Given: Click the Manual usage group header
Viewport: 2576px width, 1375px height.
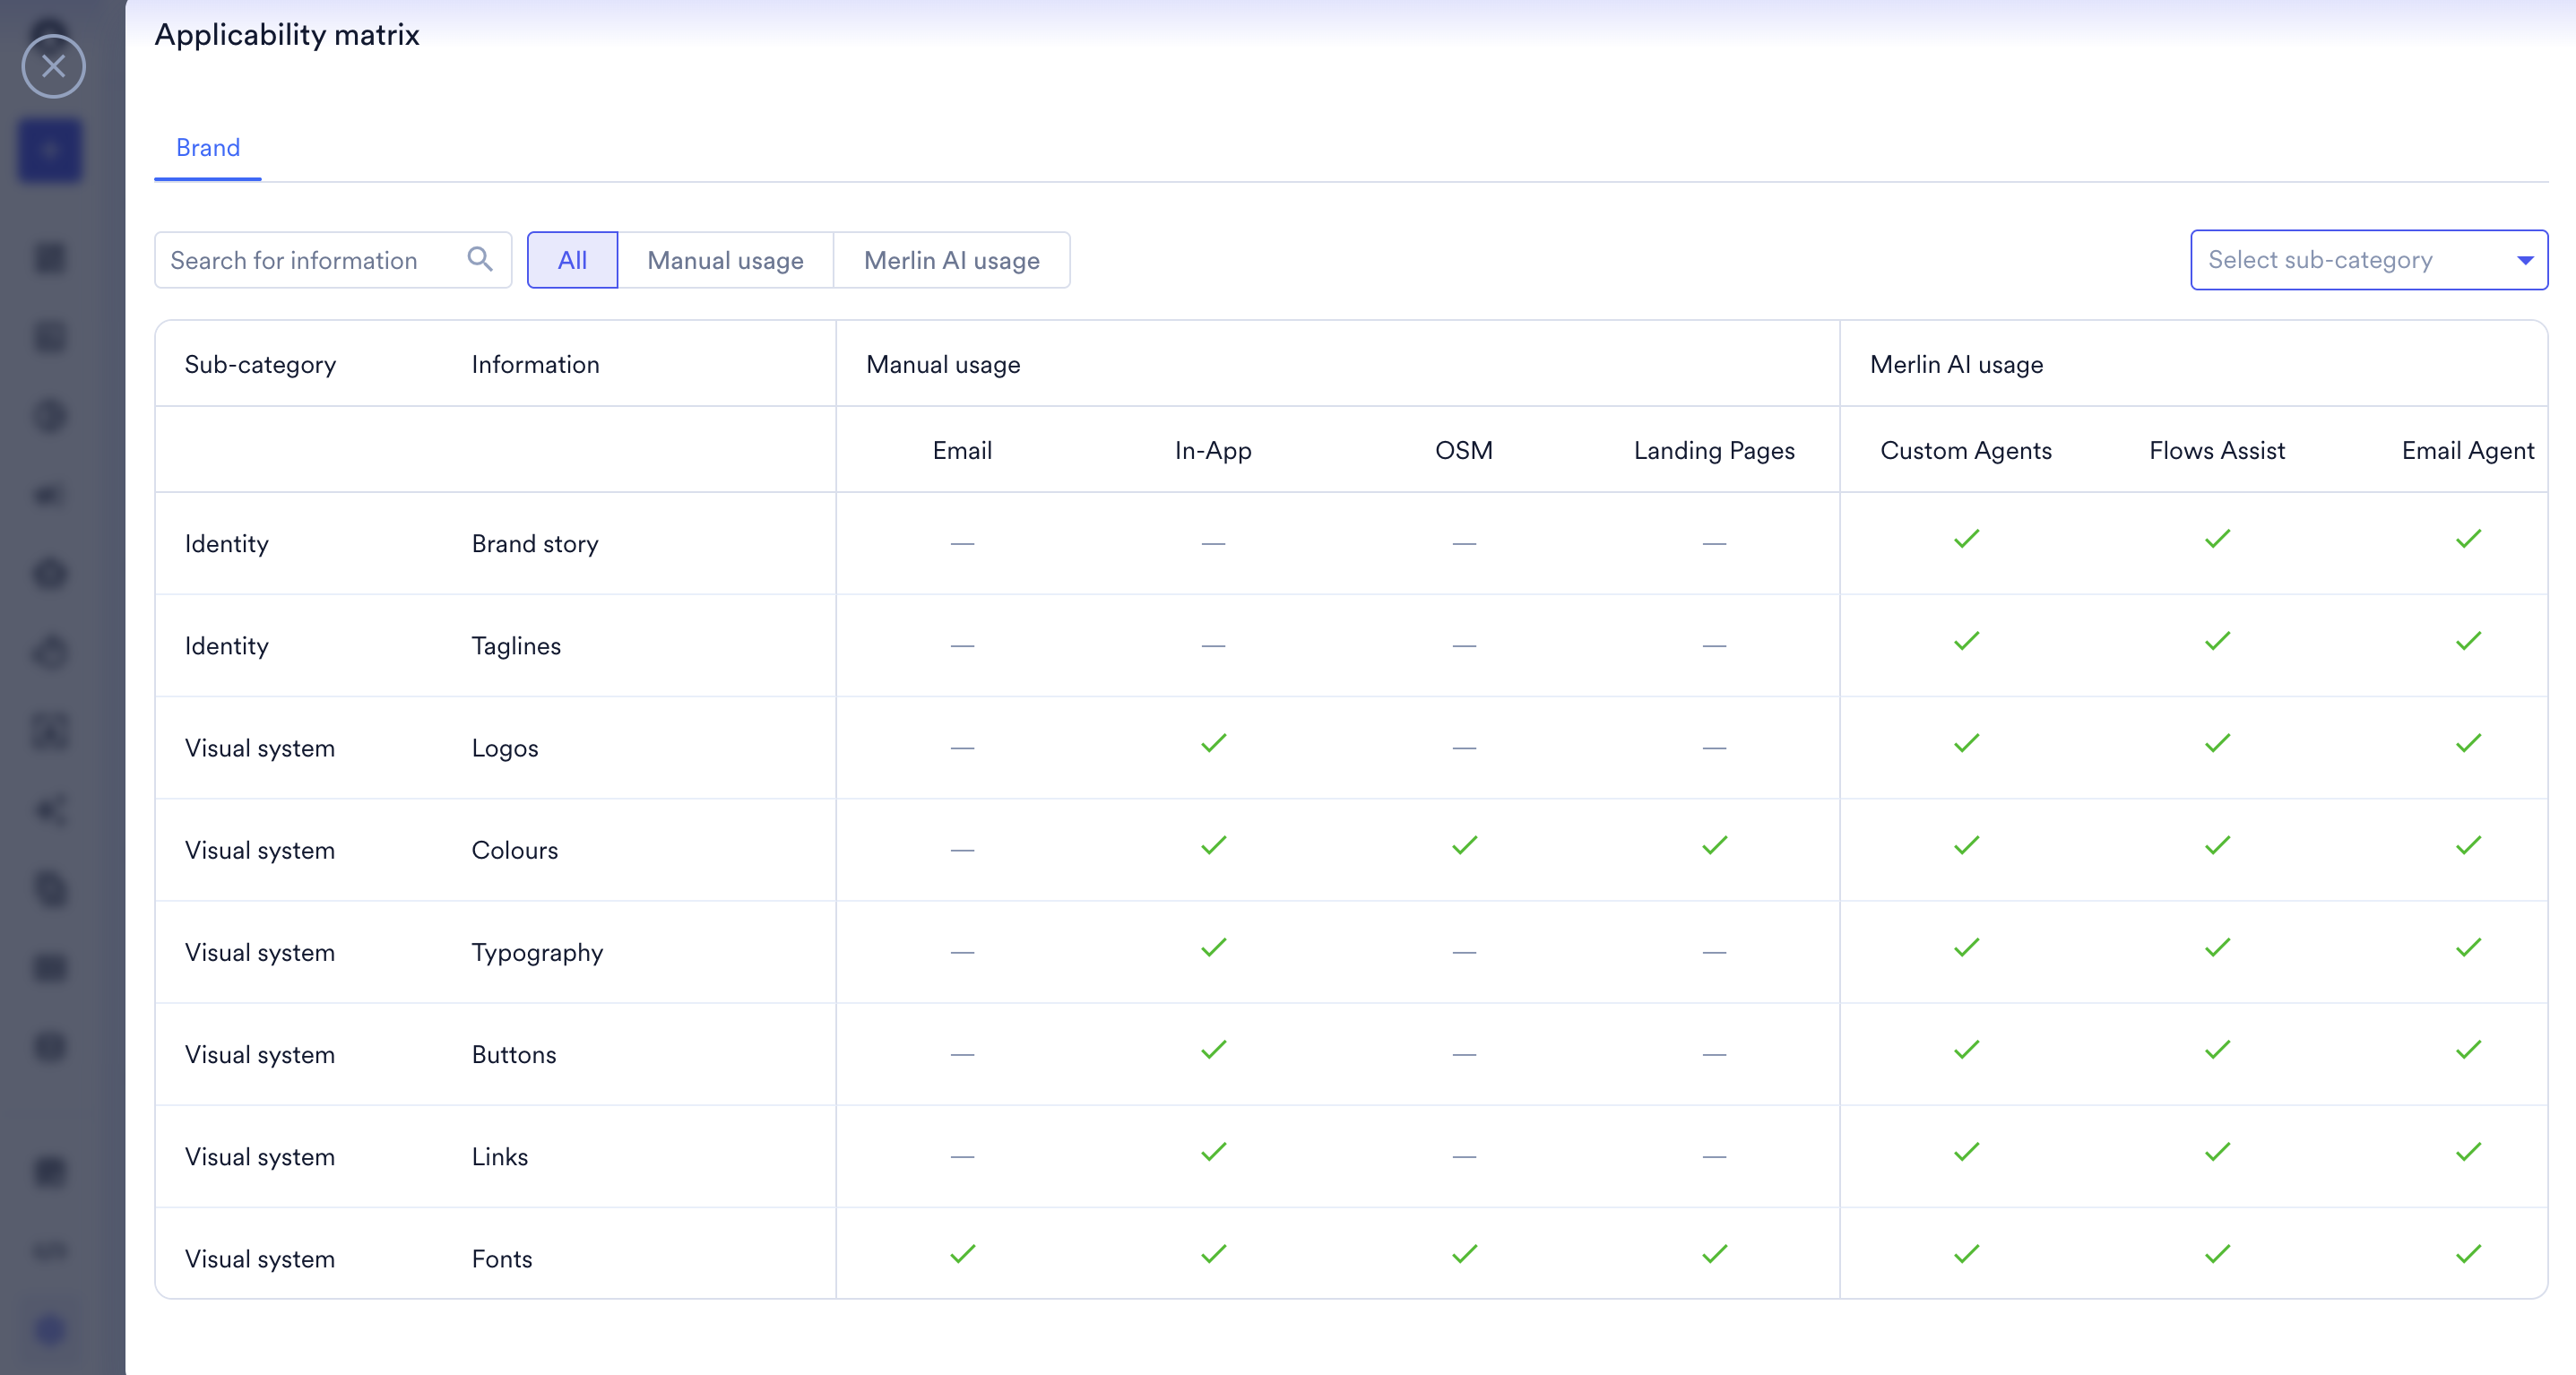Looking at the screenshot, I should click(x=943, y=365).
